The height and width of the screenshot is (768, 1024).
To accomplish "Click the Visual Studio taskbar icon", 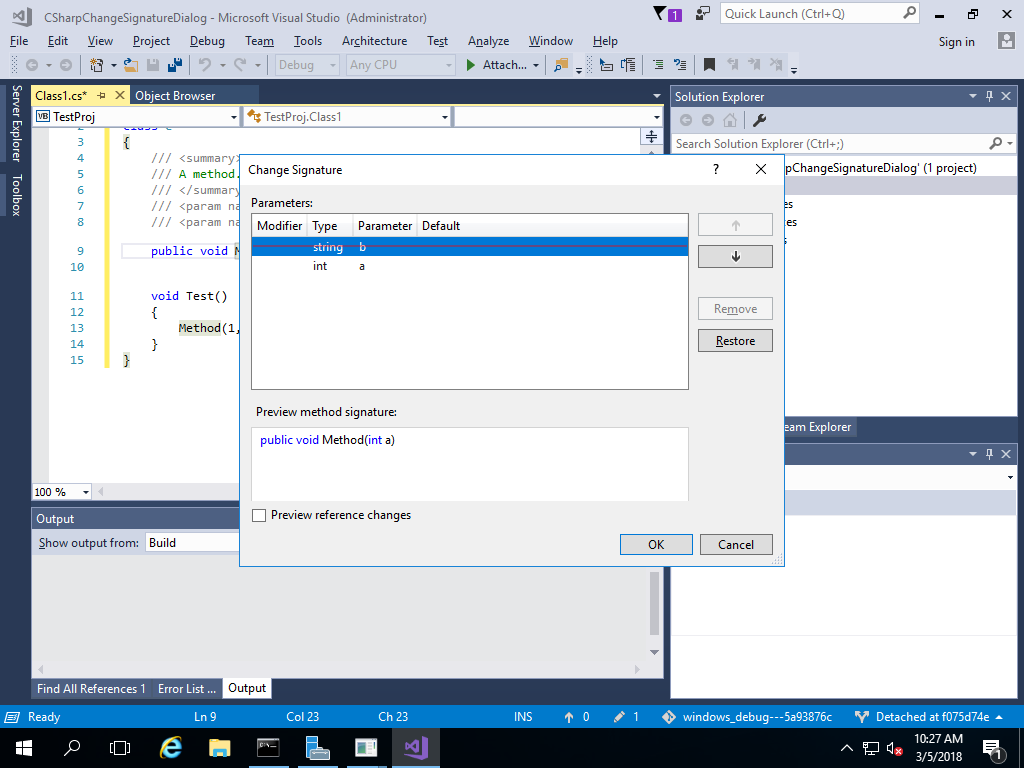I will tap(416, 748).
